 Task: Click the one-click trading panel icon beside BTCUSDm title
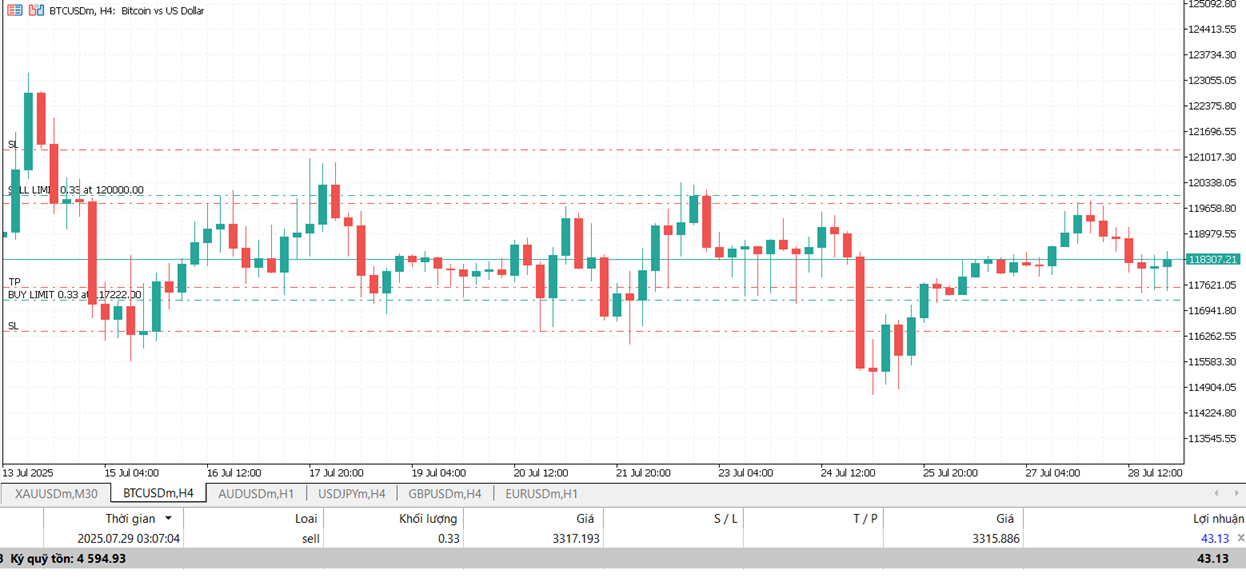(15, 10)
